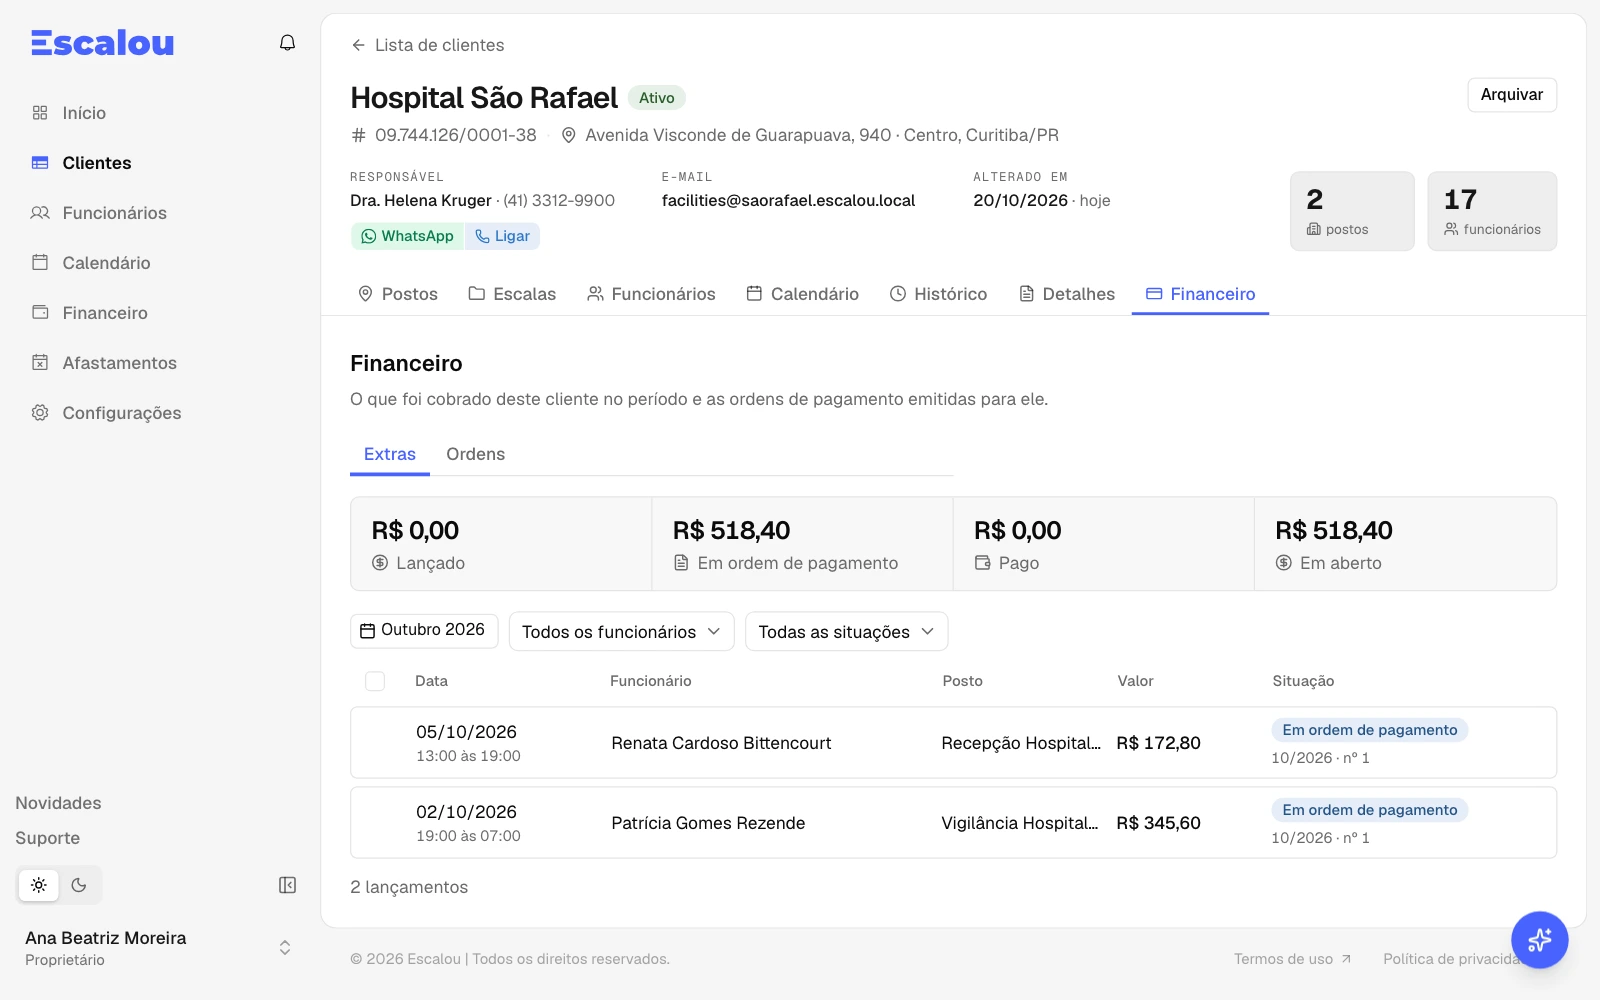This screenshot has height=1000, width=1600.
Task: Switch to the Postos tab
Action: [x=398, y=294]
